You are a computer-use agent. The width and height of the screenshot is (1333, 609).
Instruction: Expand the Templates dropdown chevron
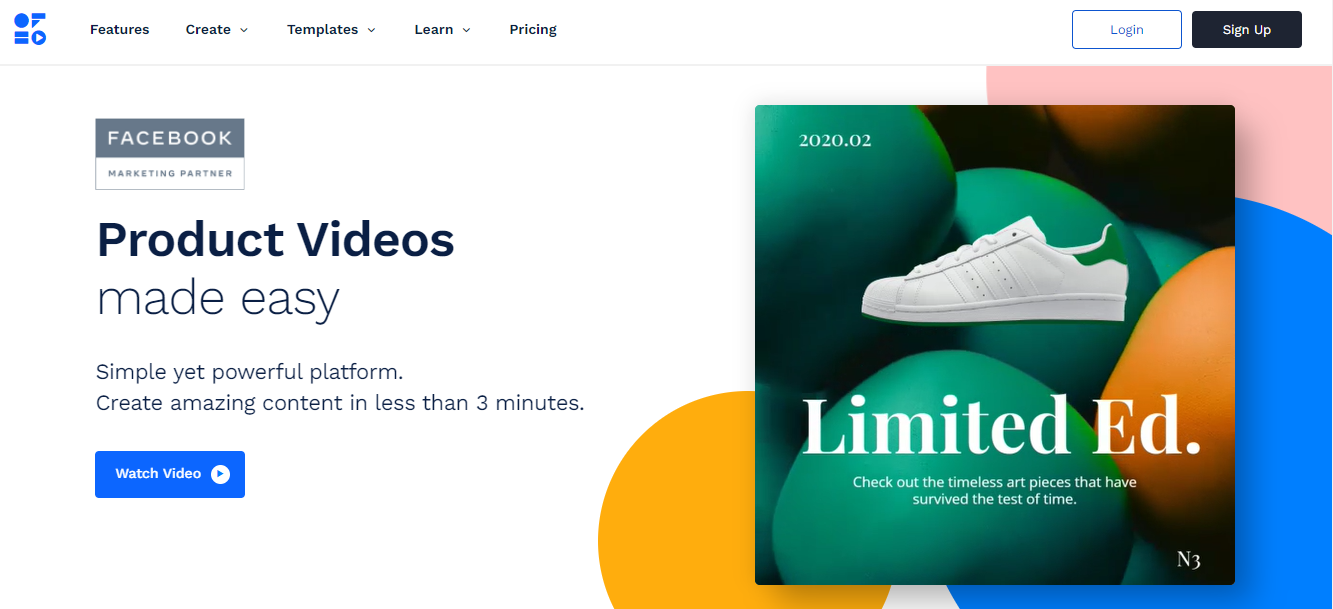coord(371,30)
